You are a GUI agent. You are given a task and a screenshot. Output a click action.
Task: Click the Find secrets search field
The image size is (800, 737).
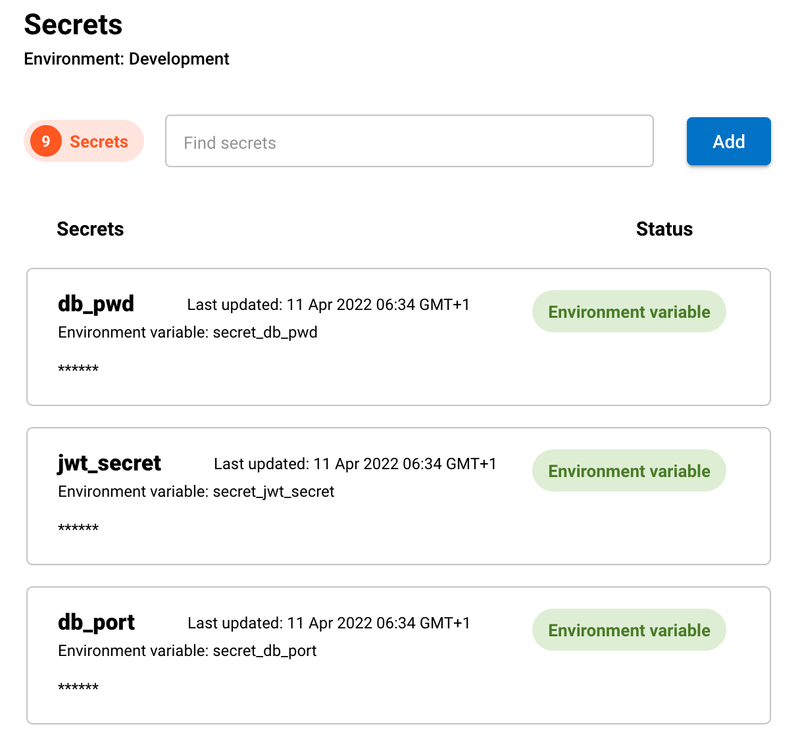click(409, 141)
